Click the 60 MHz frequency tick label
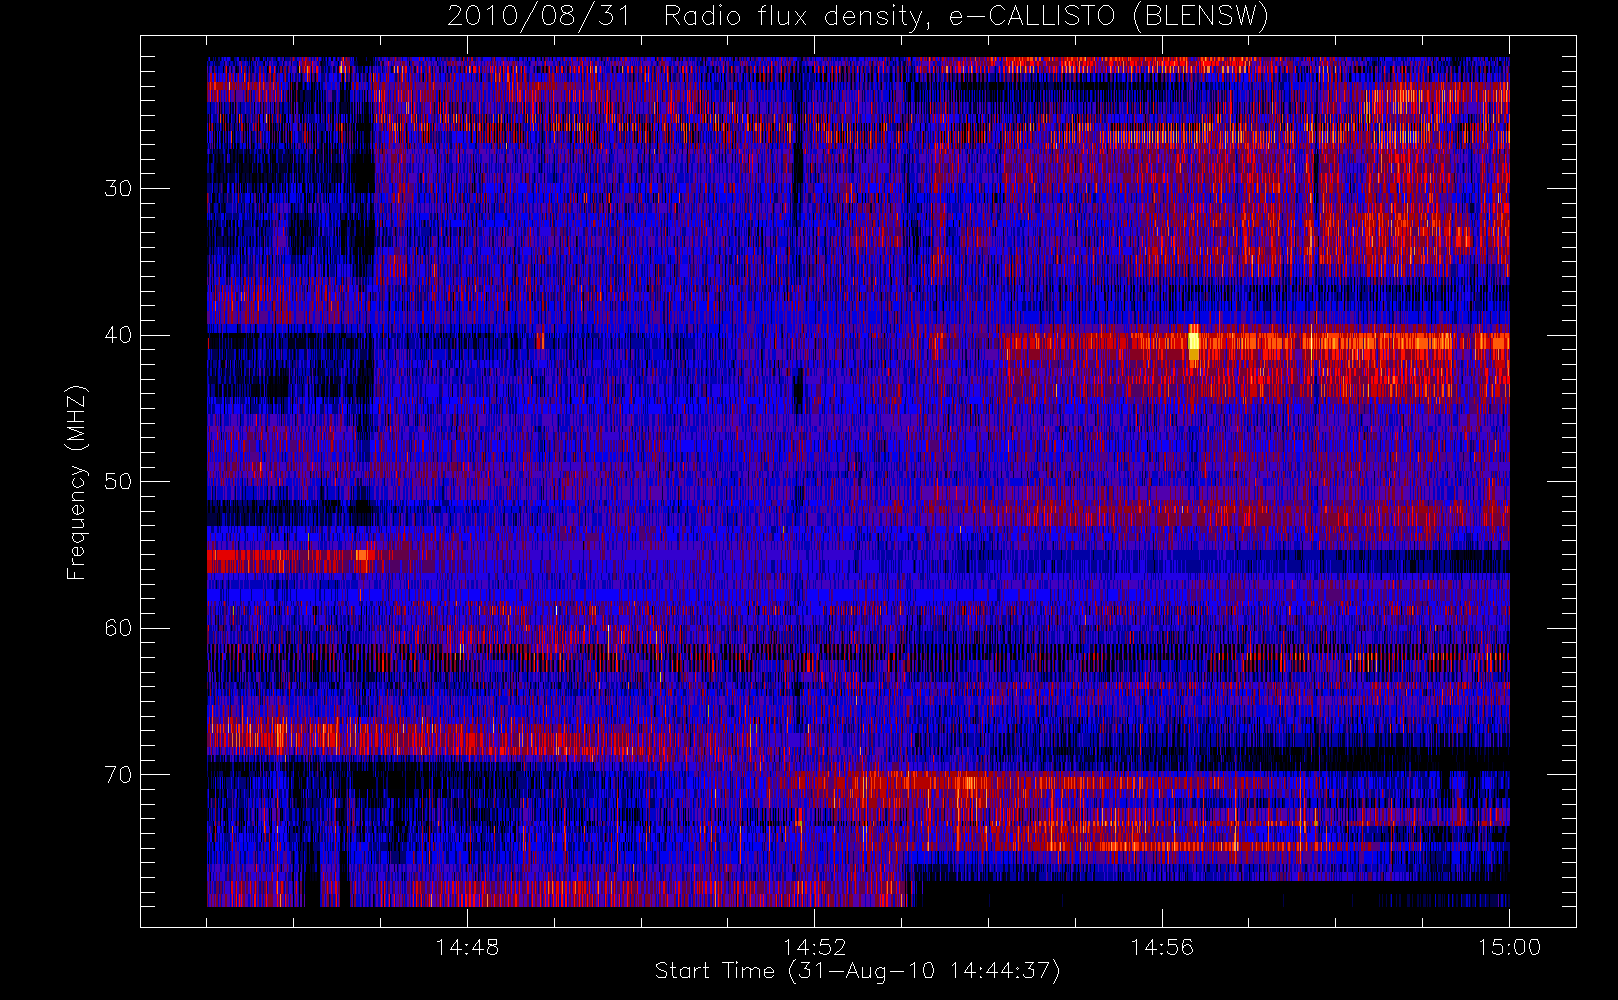Viewport: 1618px width, 1000px height. [118, 628]
